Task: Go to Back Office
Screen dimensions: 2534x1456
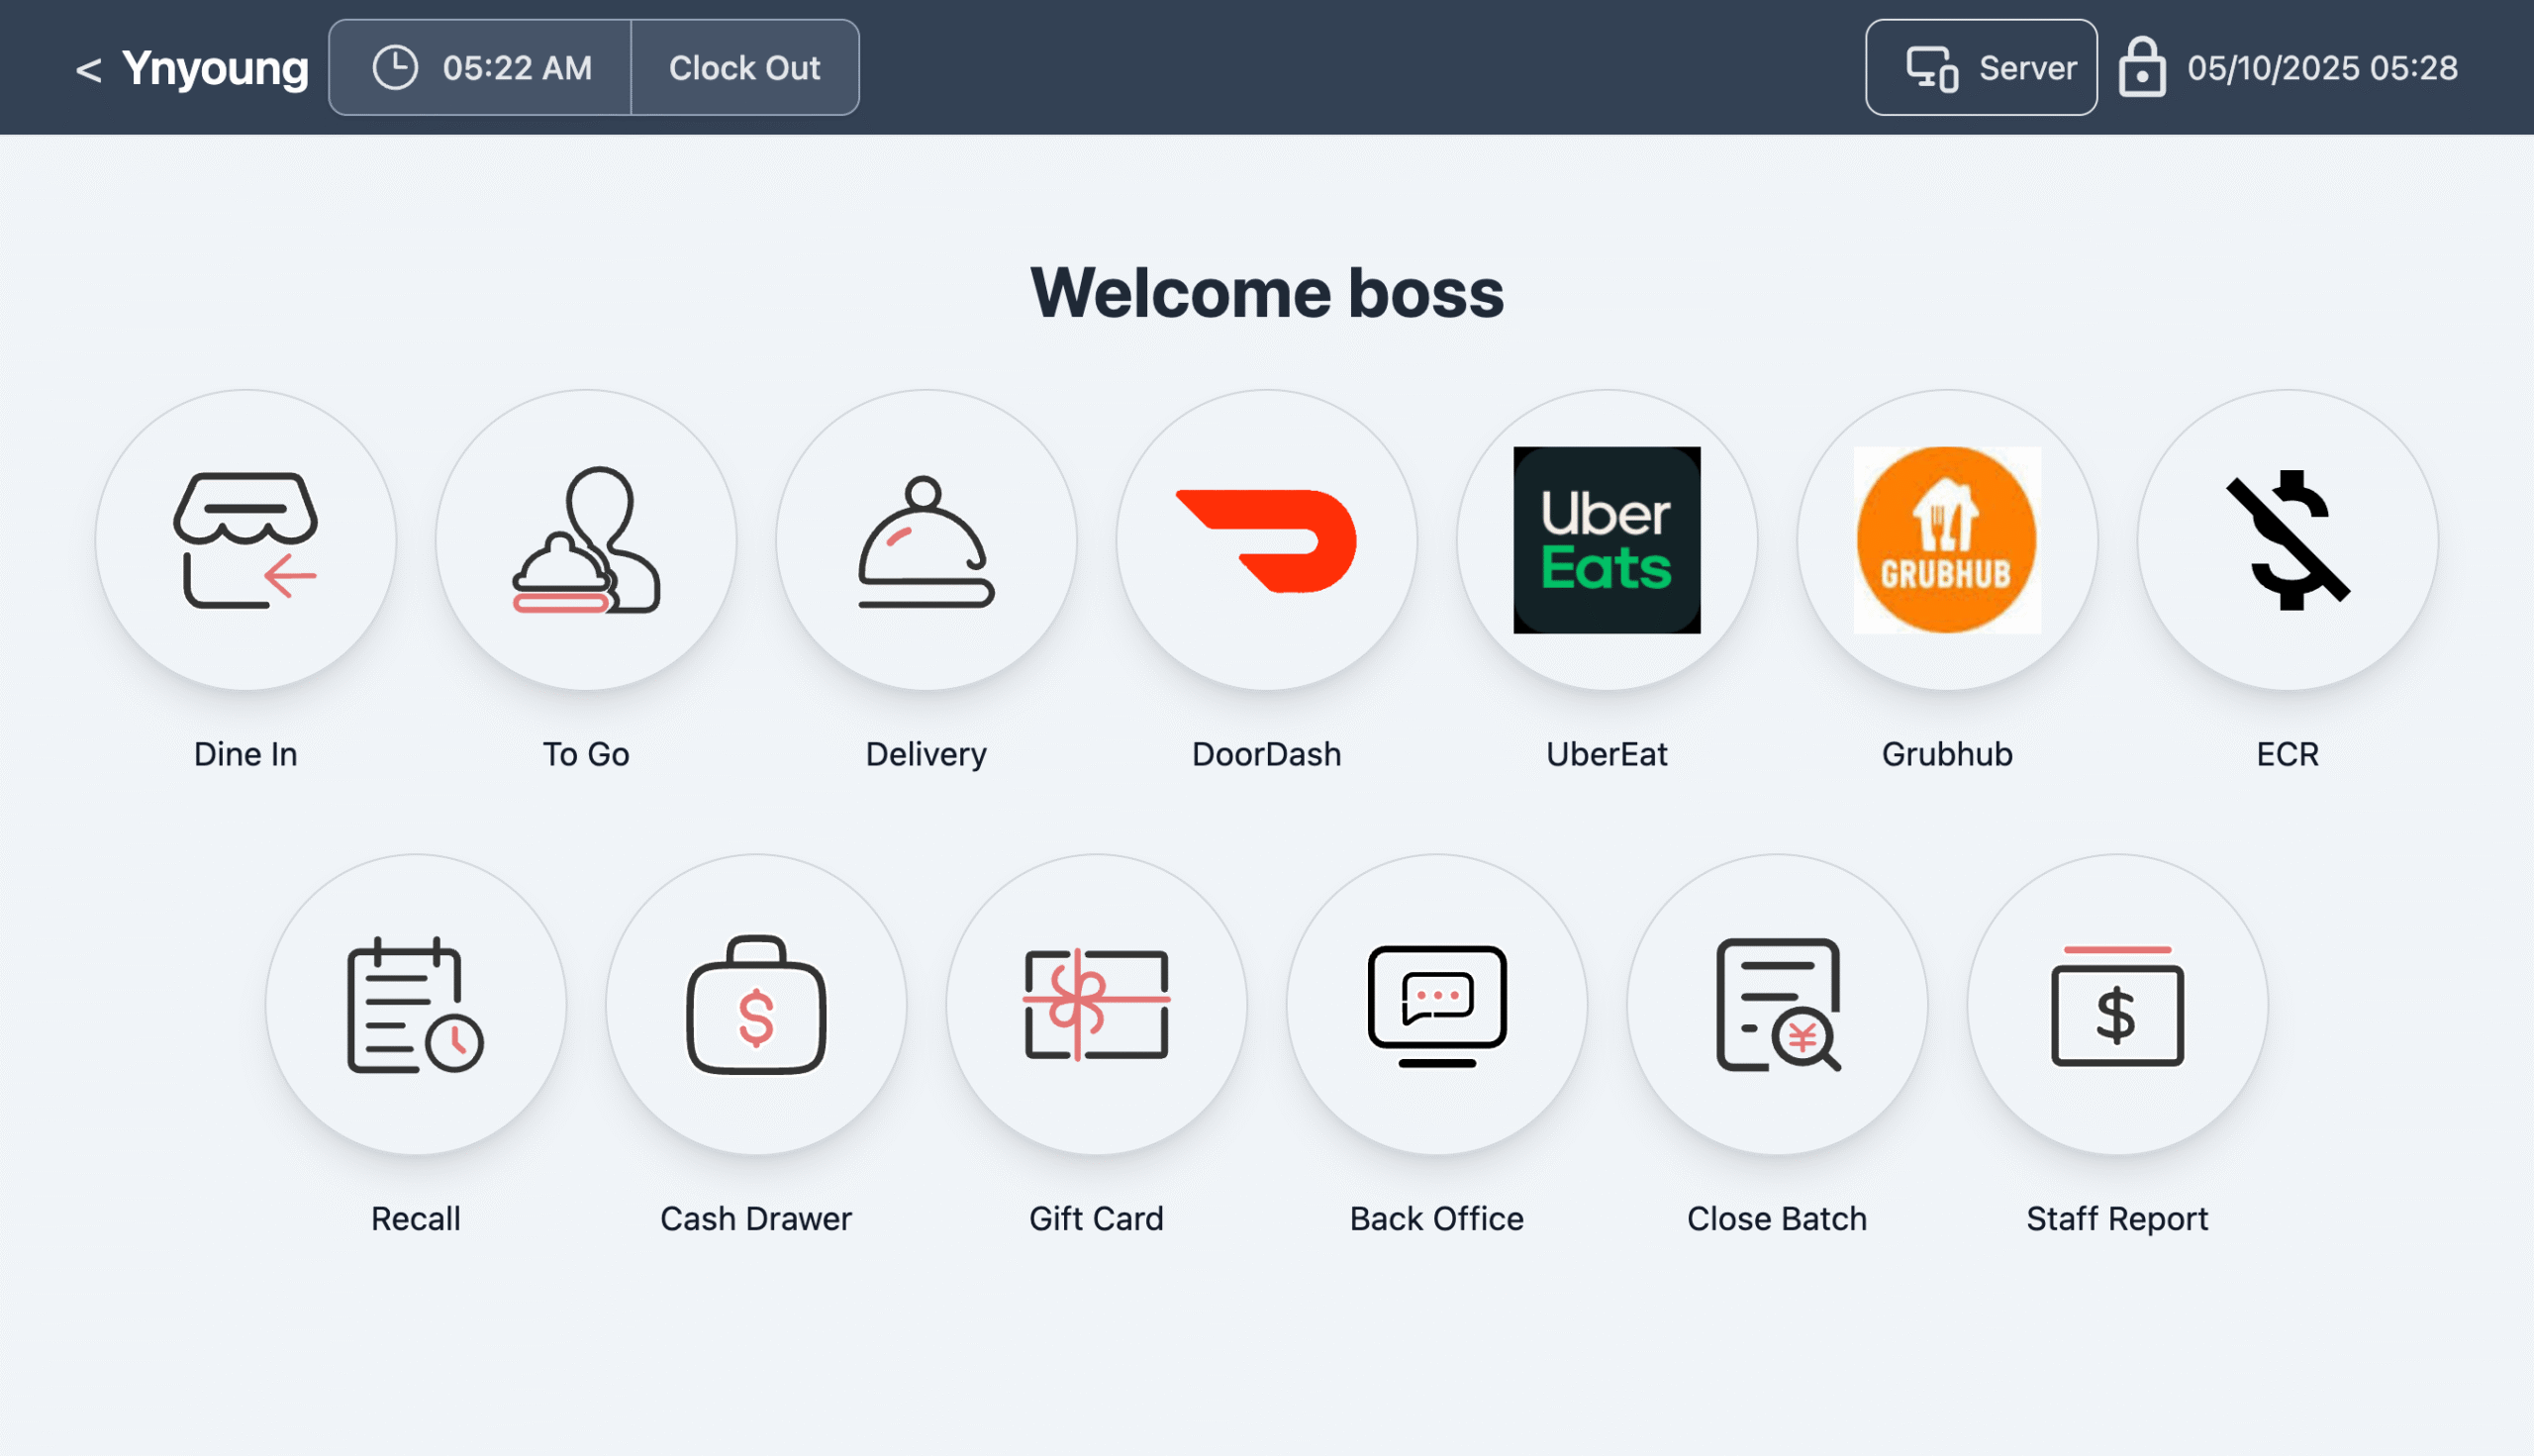Action: [1437, 1004]
